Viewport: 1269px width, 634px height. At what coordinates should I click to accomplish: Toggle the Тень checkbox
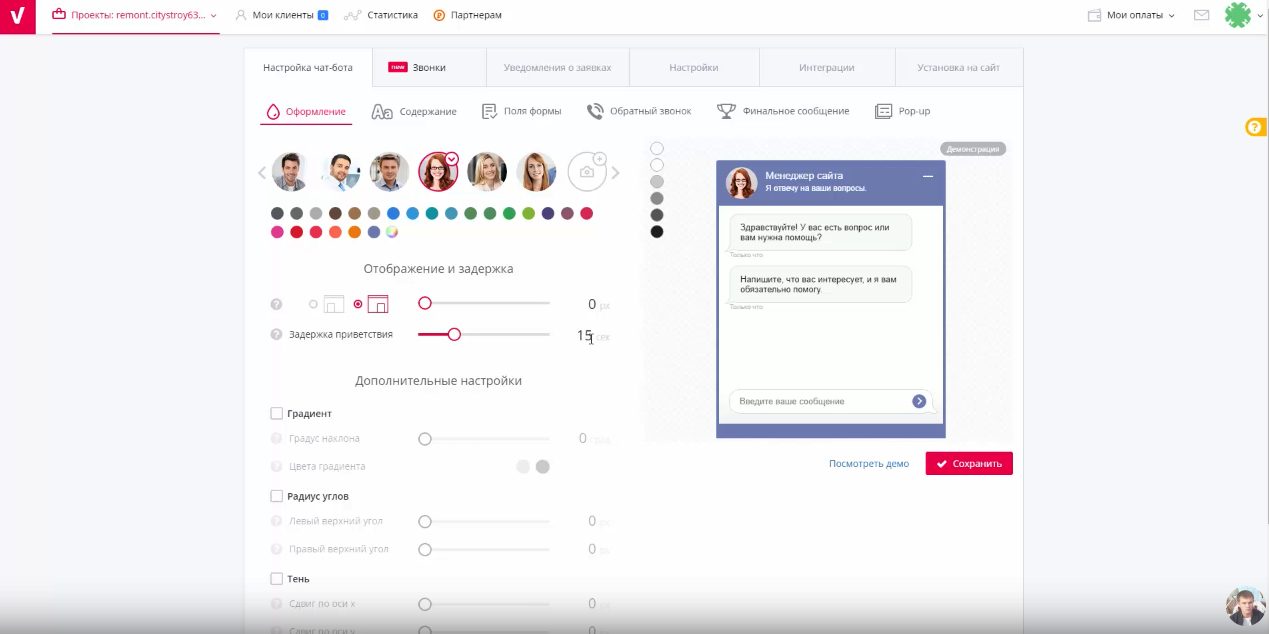coord(277,579)
